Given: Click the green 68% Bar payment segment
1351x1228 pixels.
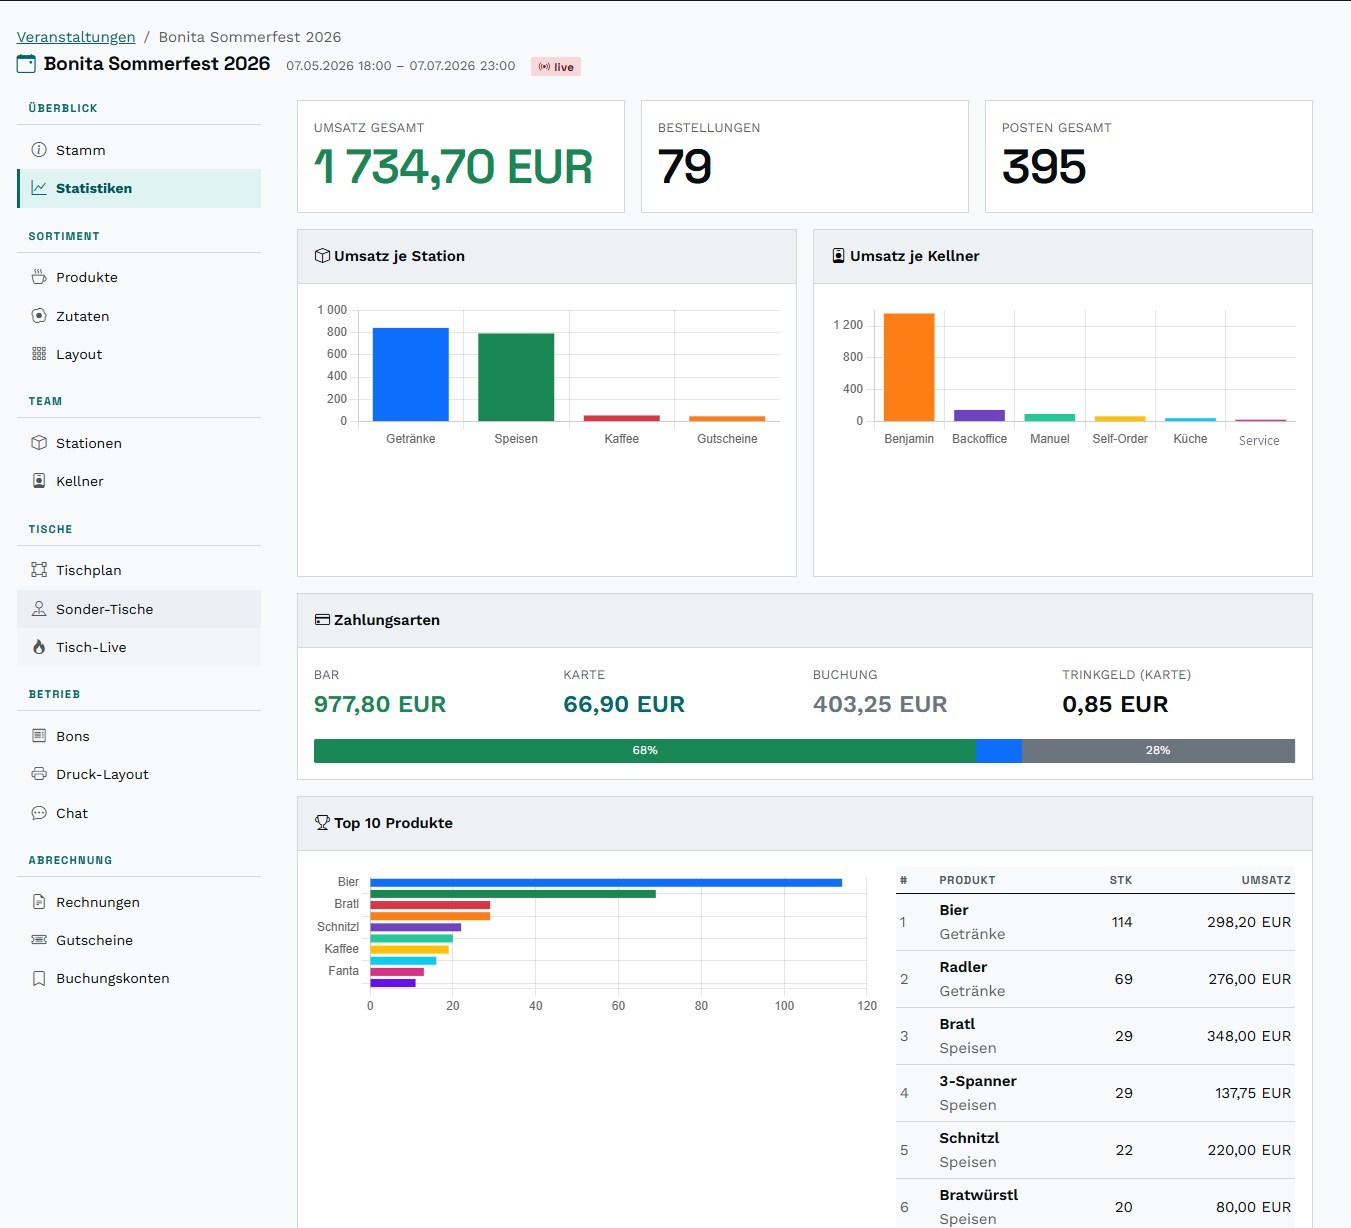Looking at the screenshot, I should click(645, 751).
